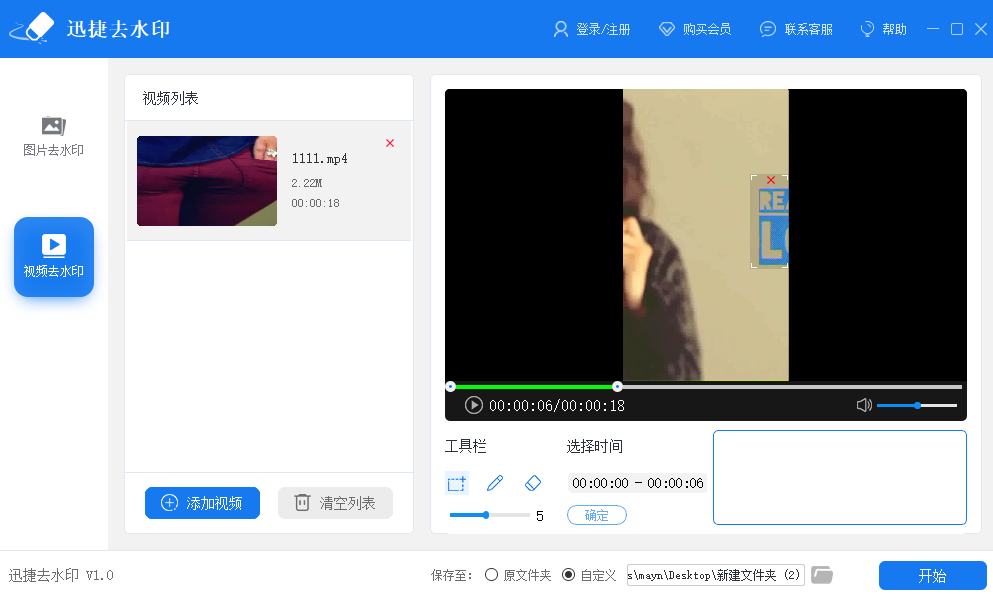
Task: Select the rectangle selection tool
Action: point(457,484)
